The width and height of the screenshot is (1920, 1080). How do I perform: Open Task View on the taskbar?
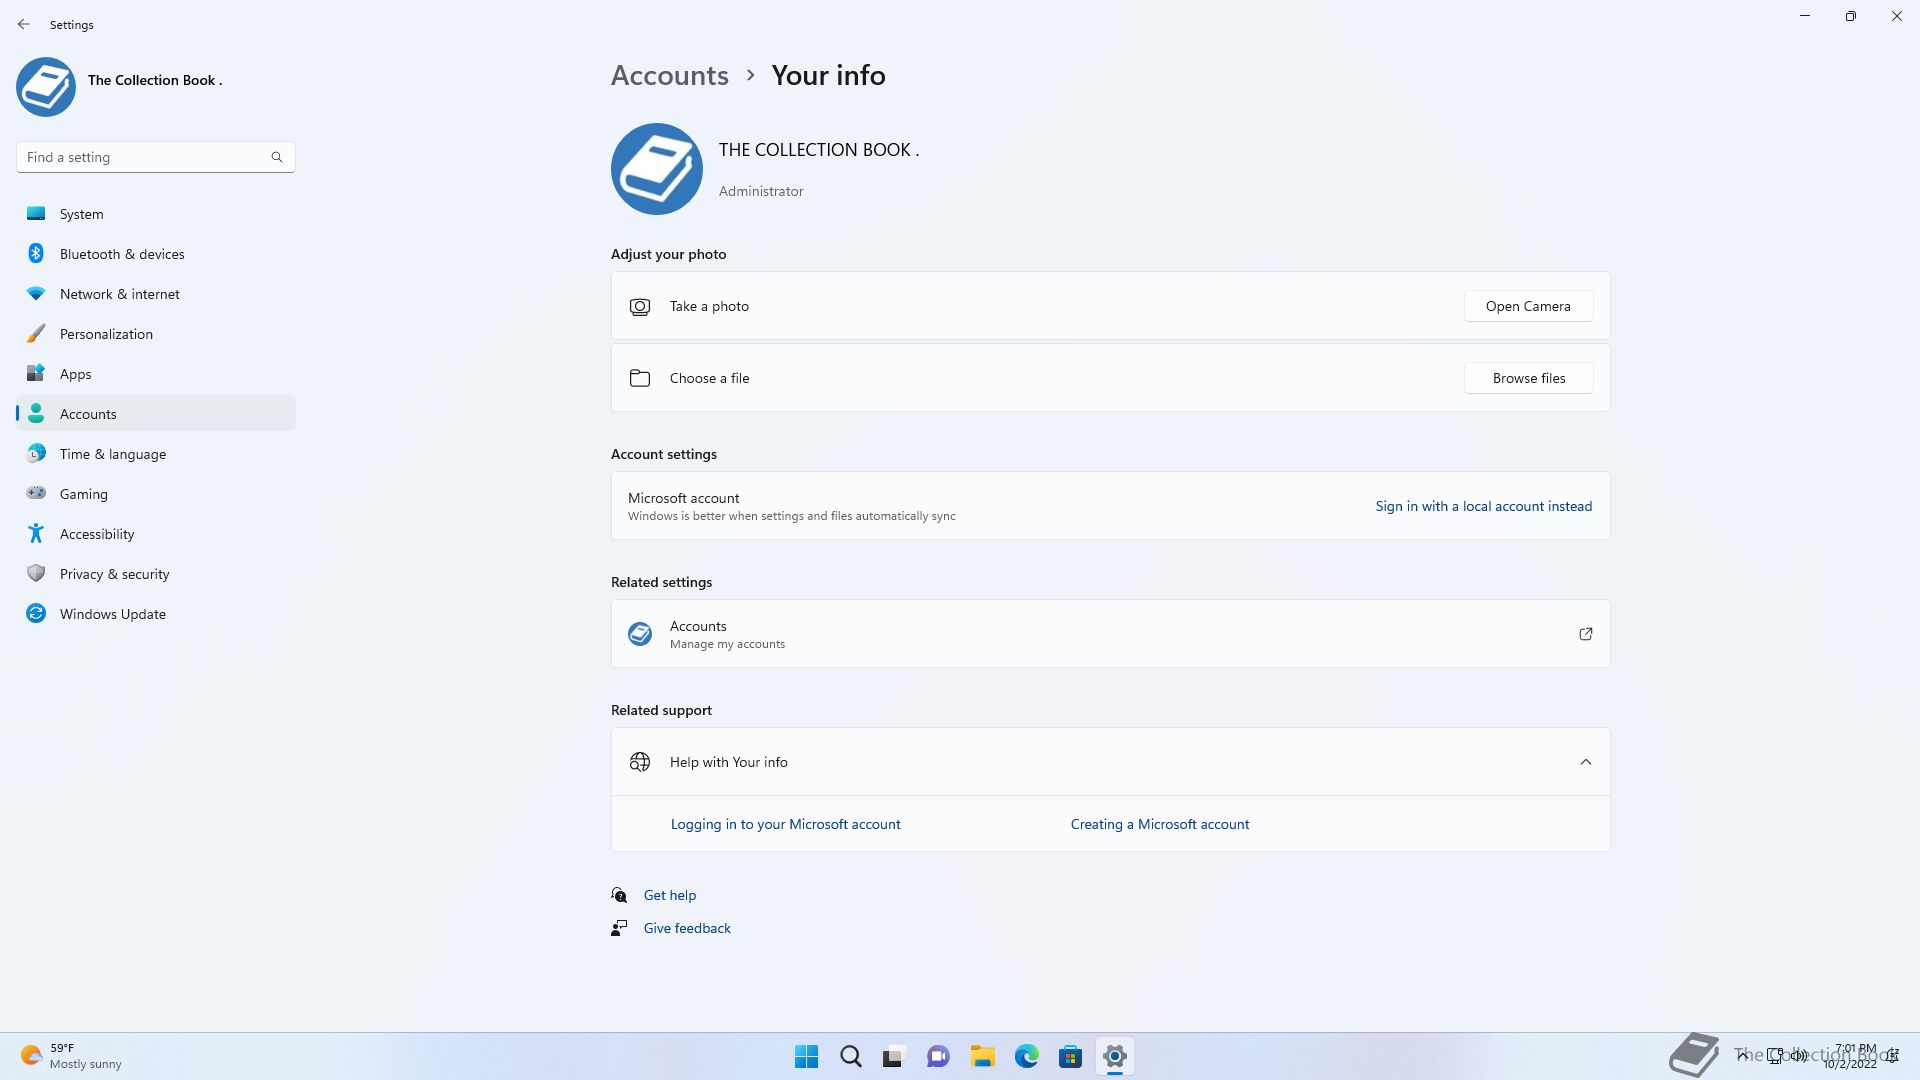pos(894,1056)
